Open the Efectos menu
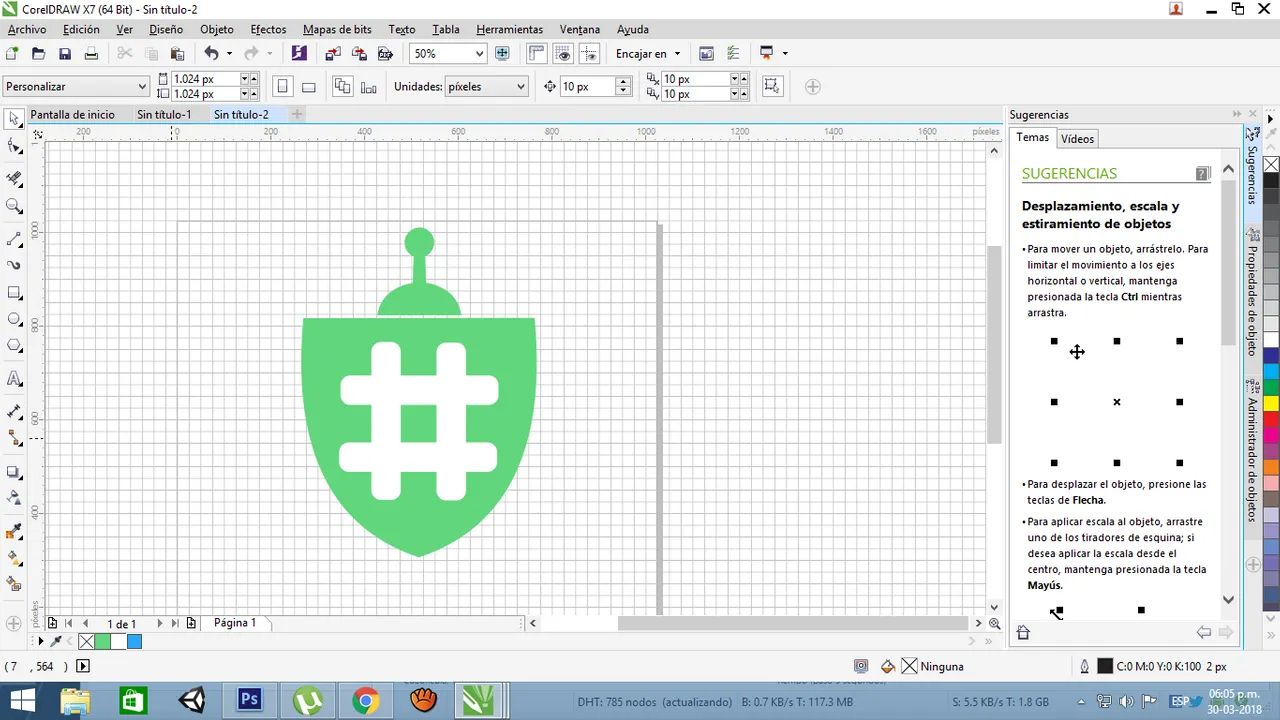The width and height of the screenshot is (1280, 720). [268, 30]
